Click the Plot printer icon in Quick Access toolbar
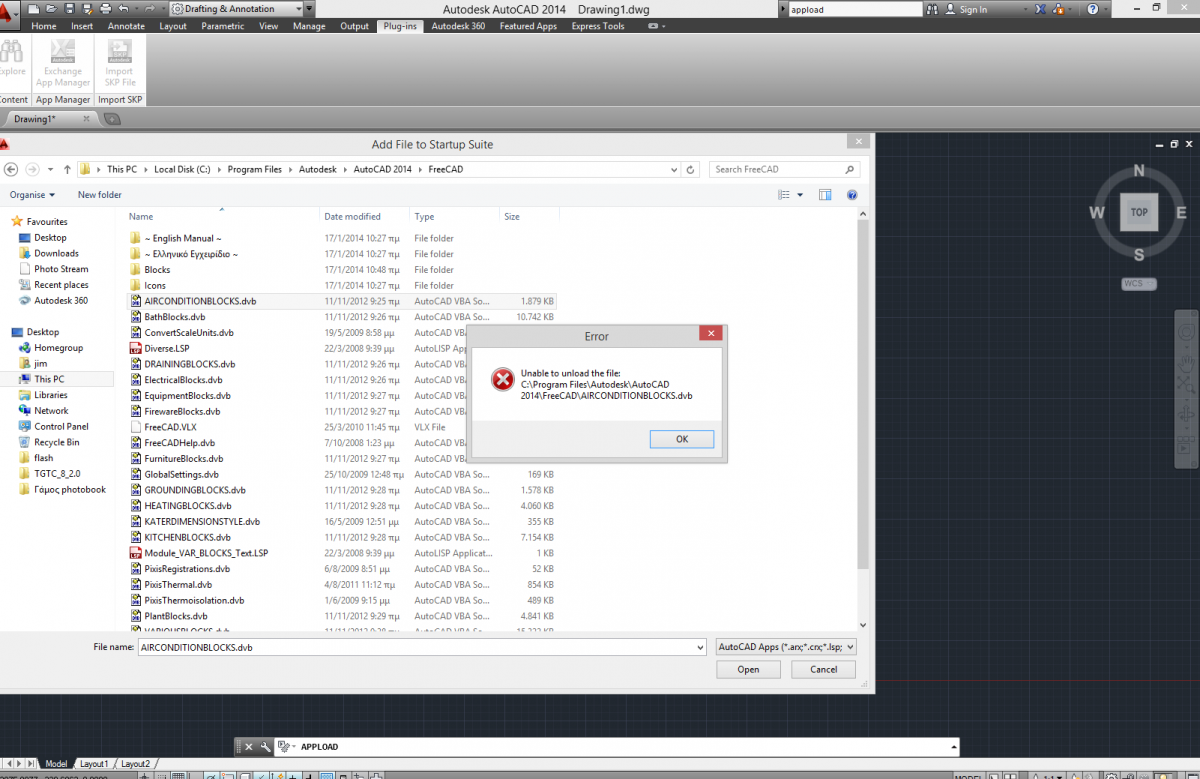The width and height of the screenshot is (1200, 779). [105, 9]
